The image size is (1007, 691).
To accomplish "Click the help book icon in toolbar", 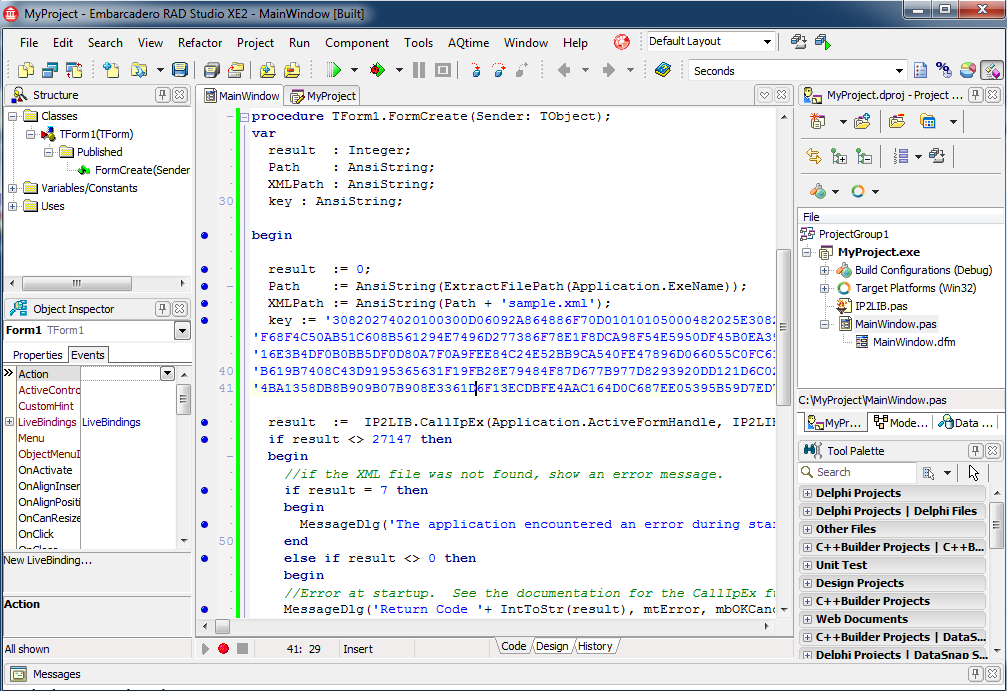I will tap(663, 70).
